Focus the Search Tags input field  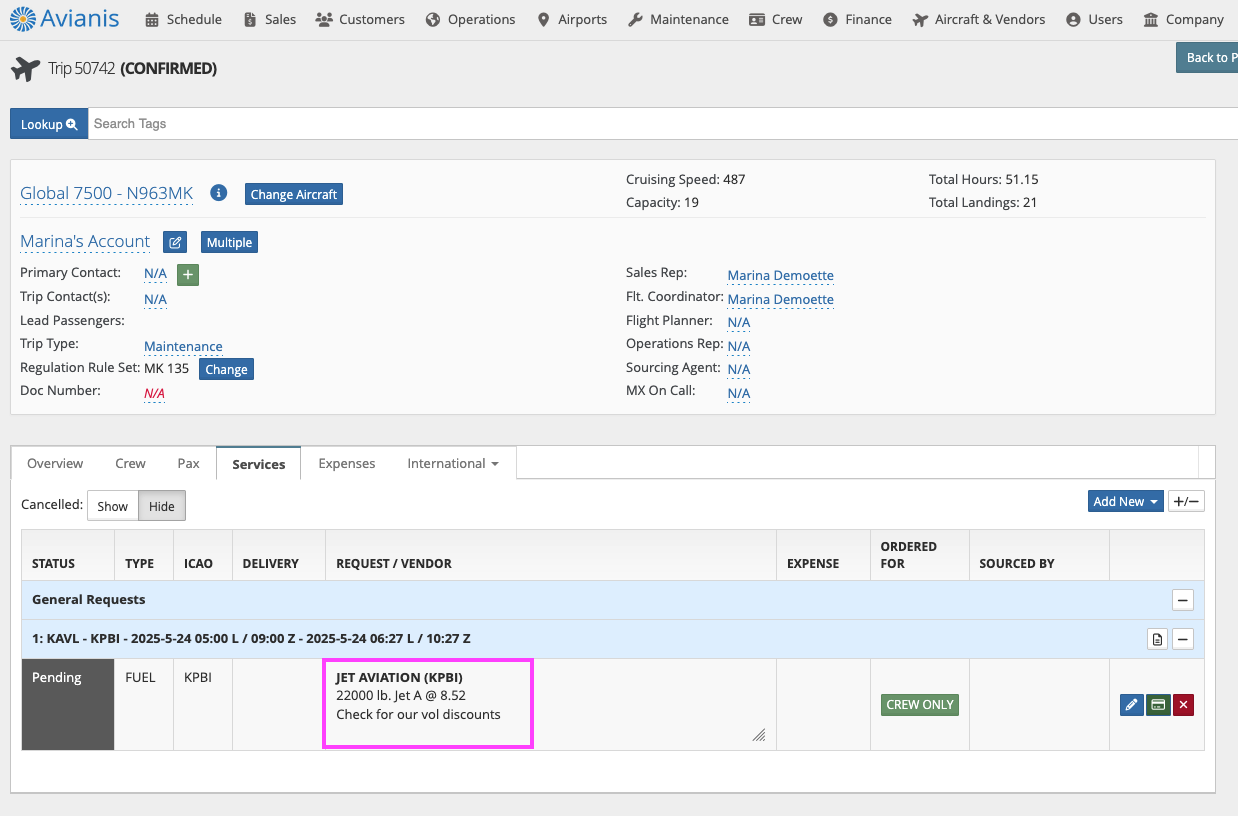(663, 124)
